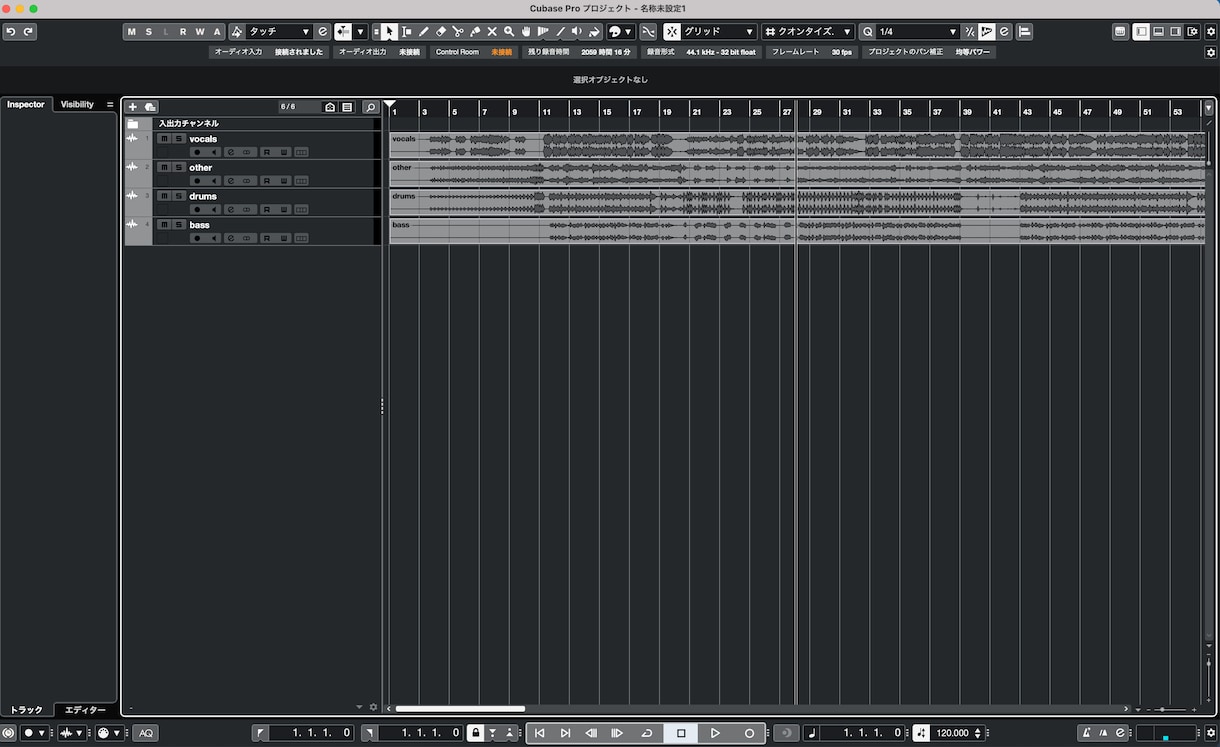Adjust the vertical zoom slider
This screenshot has width=1220, height=747.
pyautogui.click(x=1209, y=676)
